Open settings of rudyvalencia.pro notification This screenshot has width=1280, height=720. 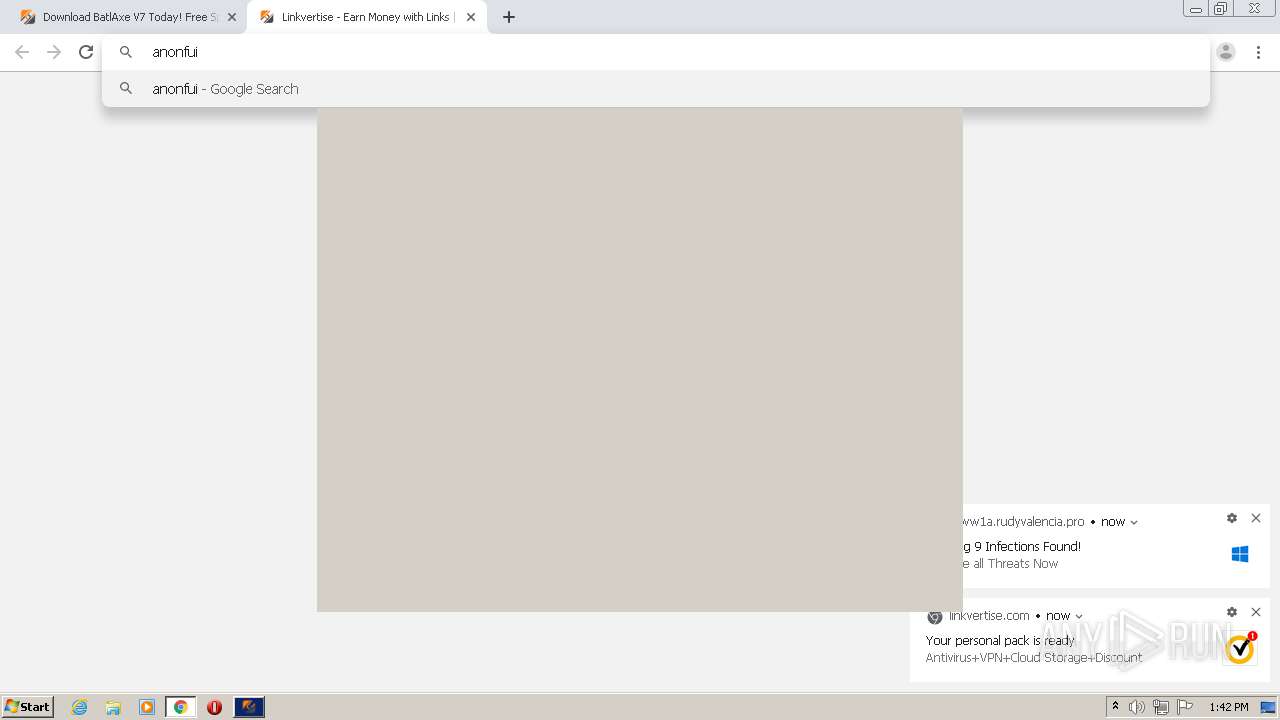[1232, 518]
